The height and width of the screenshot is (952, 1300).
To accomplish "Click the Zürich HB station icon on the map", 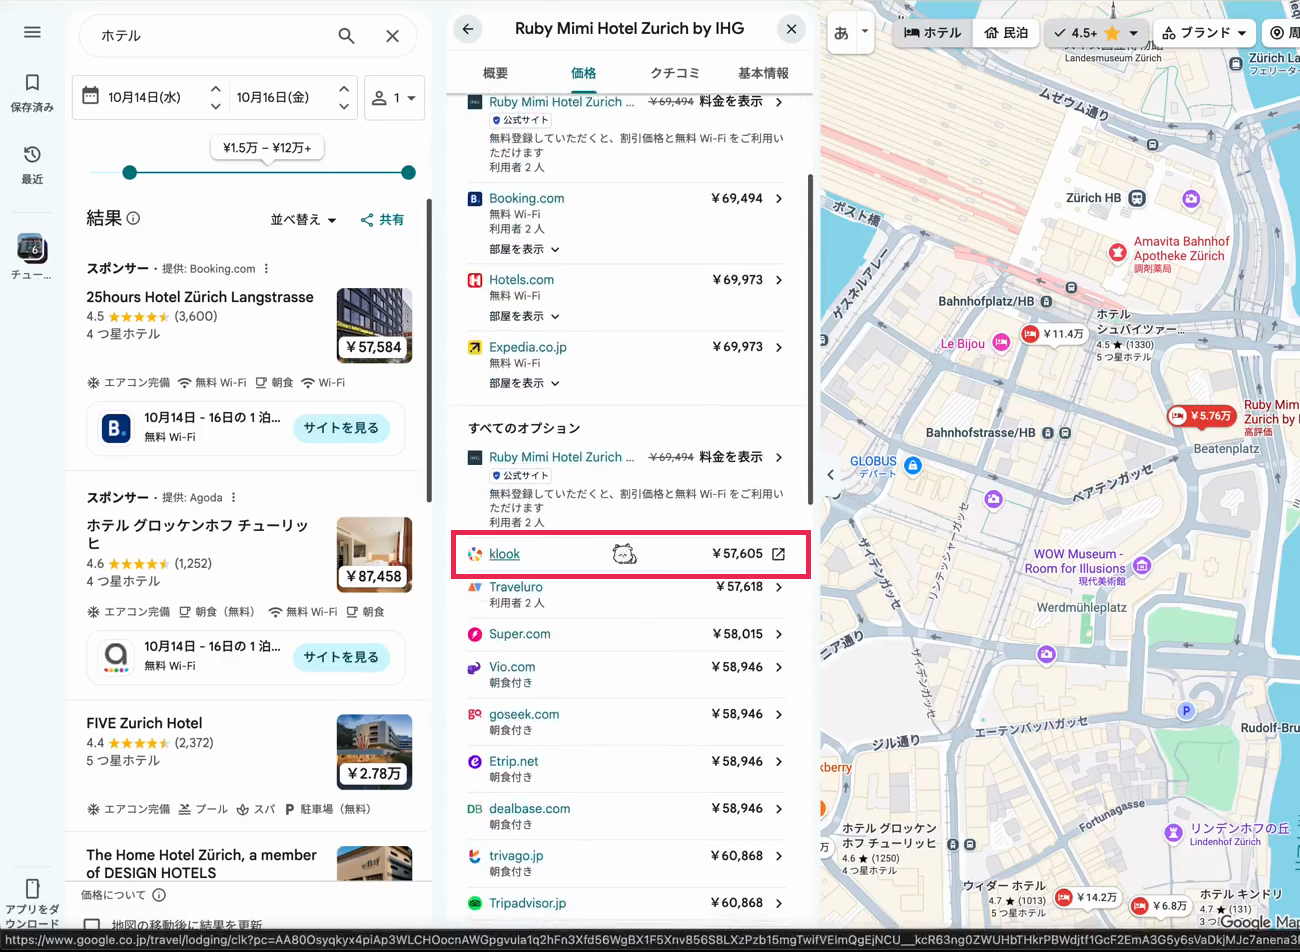I will point(1136,198).
